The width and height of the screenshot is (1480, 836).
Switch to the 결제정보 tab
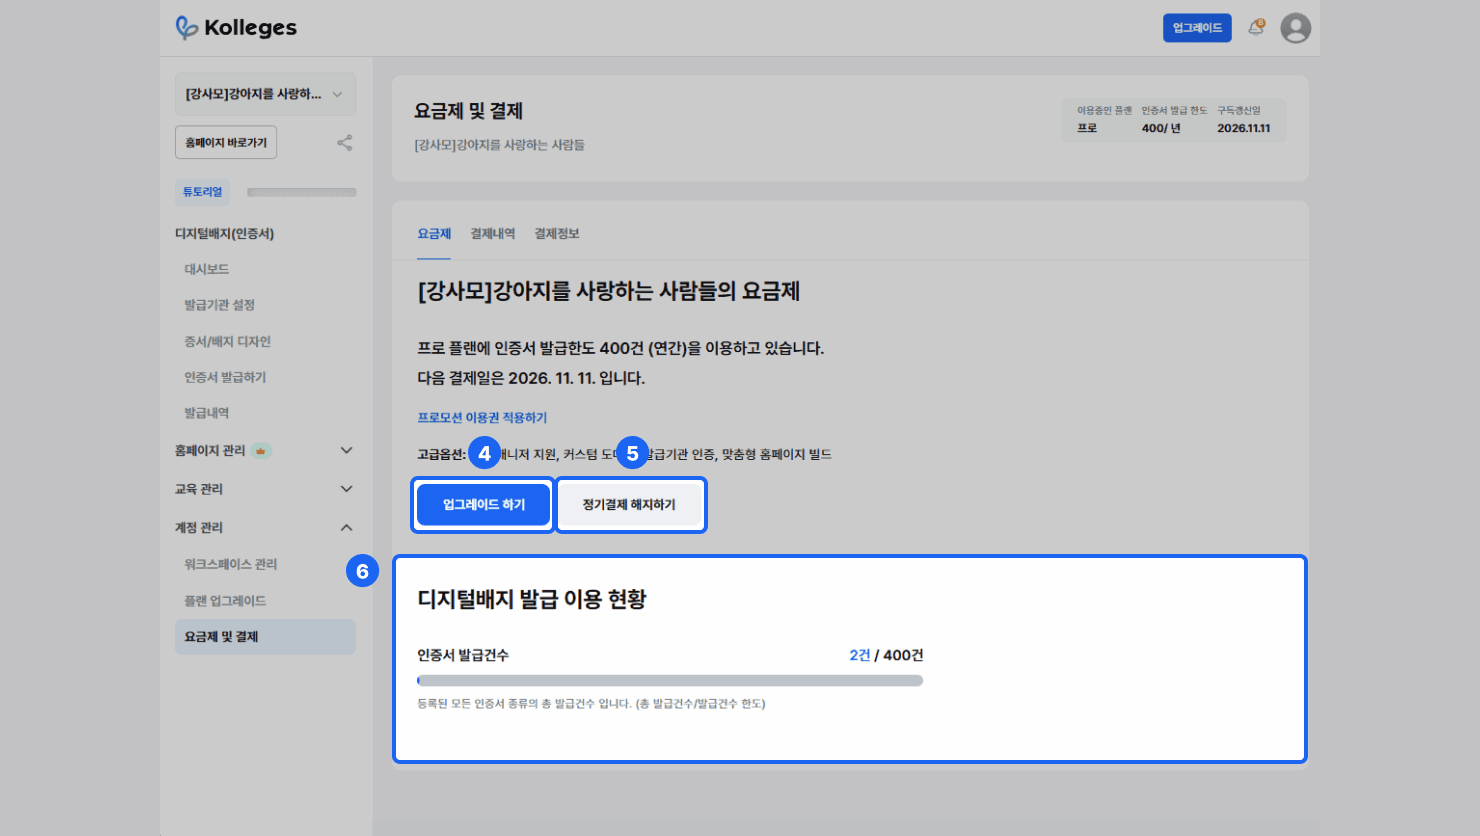[557, 234]
